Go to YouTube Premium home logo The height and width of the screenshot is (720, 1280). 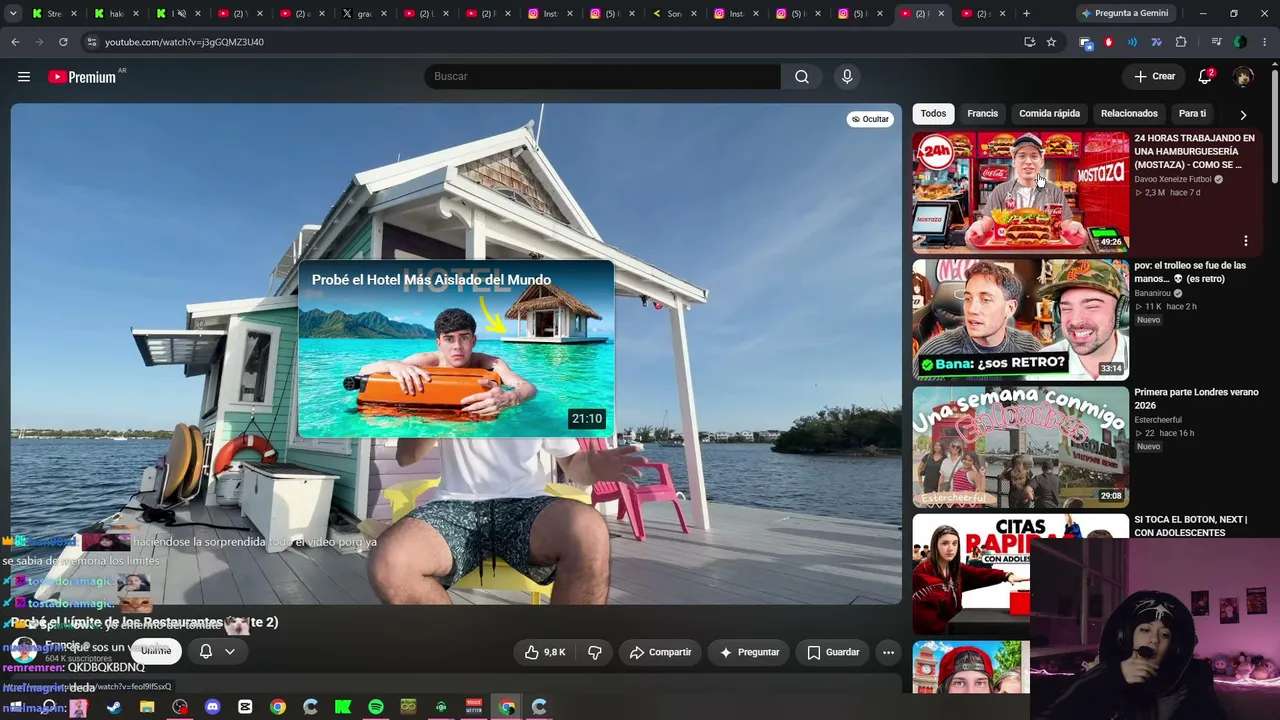click(82, 77)
